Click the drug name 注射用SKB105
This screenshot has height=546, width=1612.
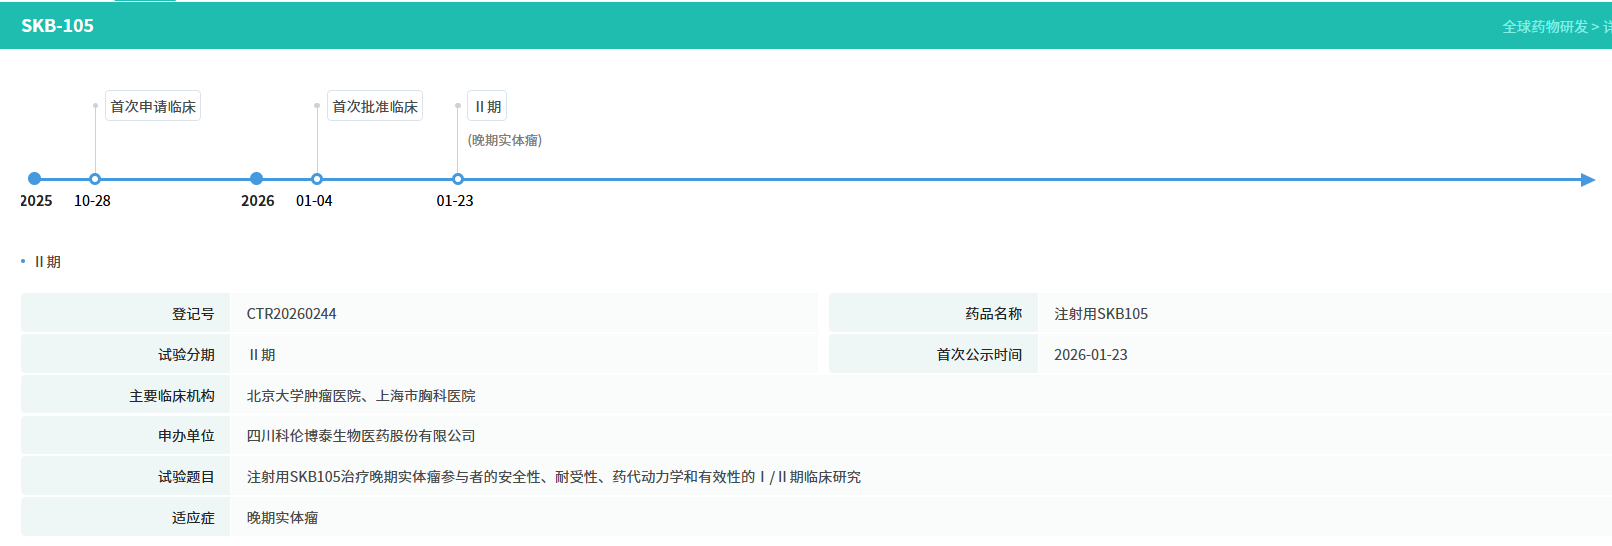coord(1100,314)
